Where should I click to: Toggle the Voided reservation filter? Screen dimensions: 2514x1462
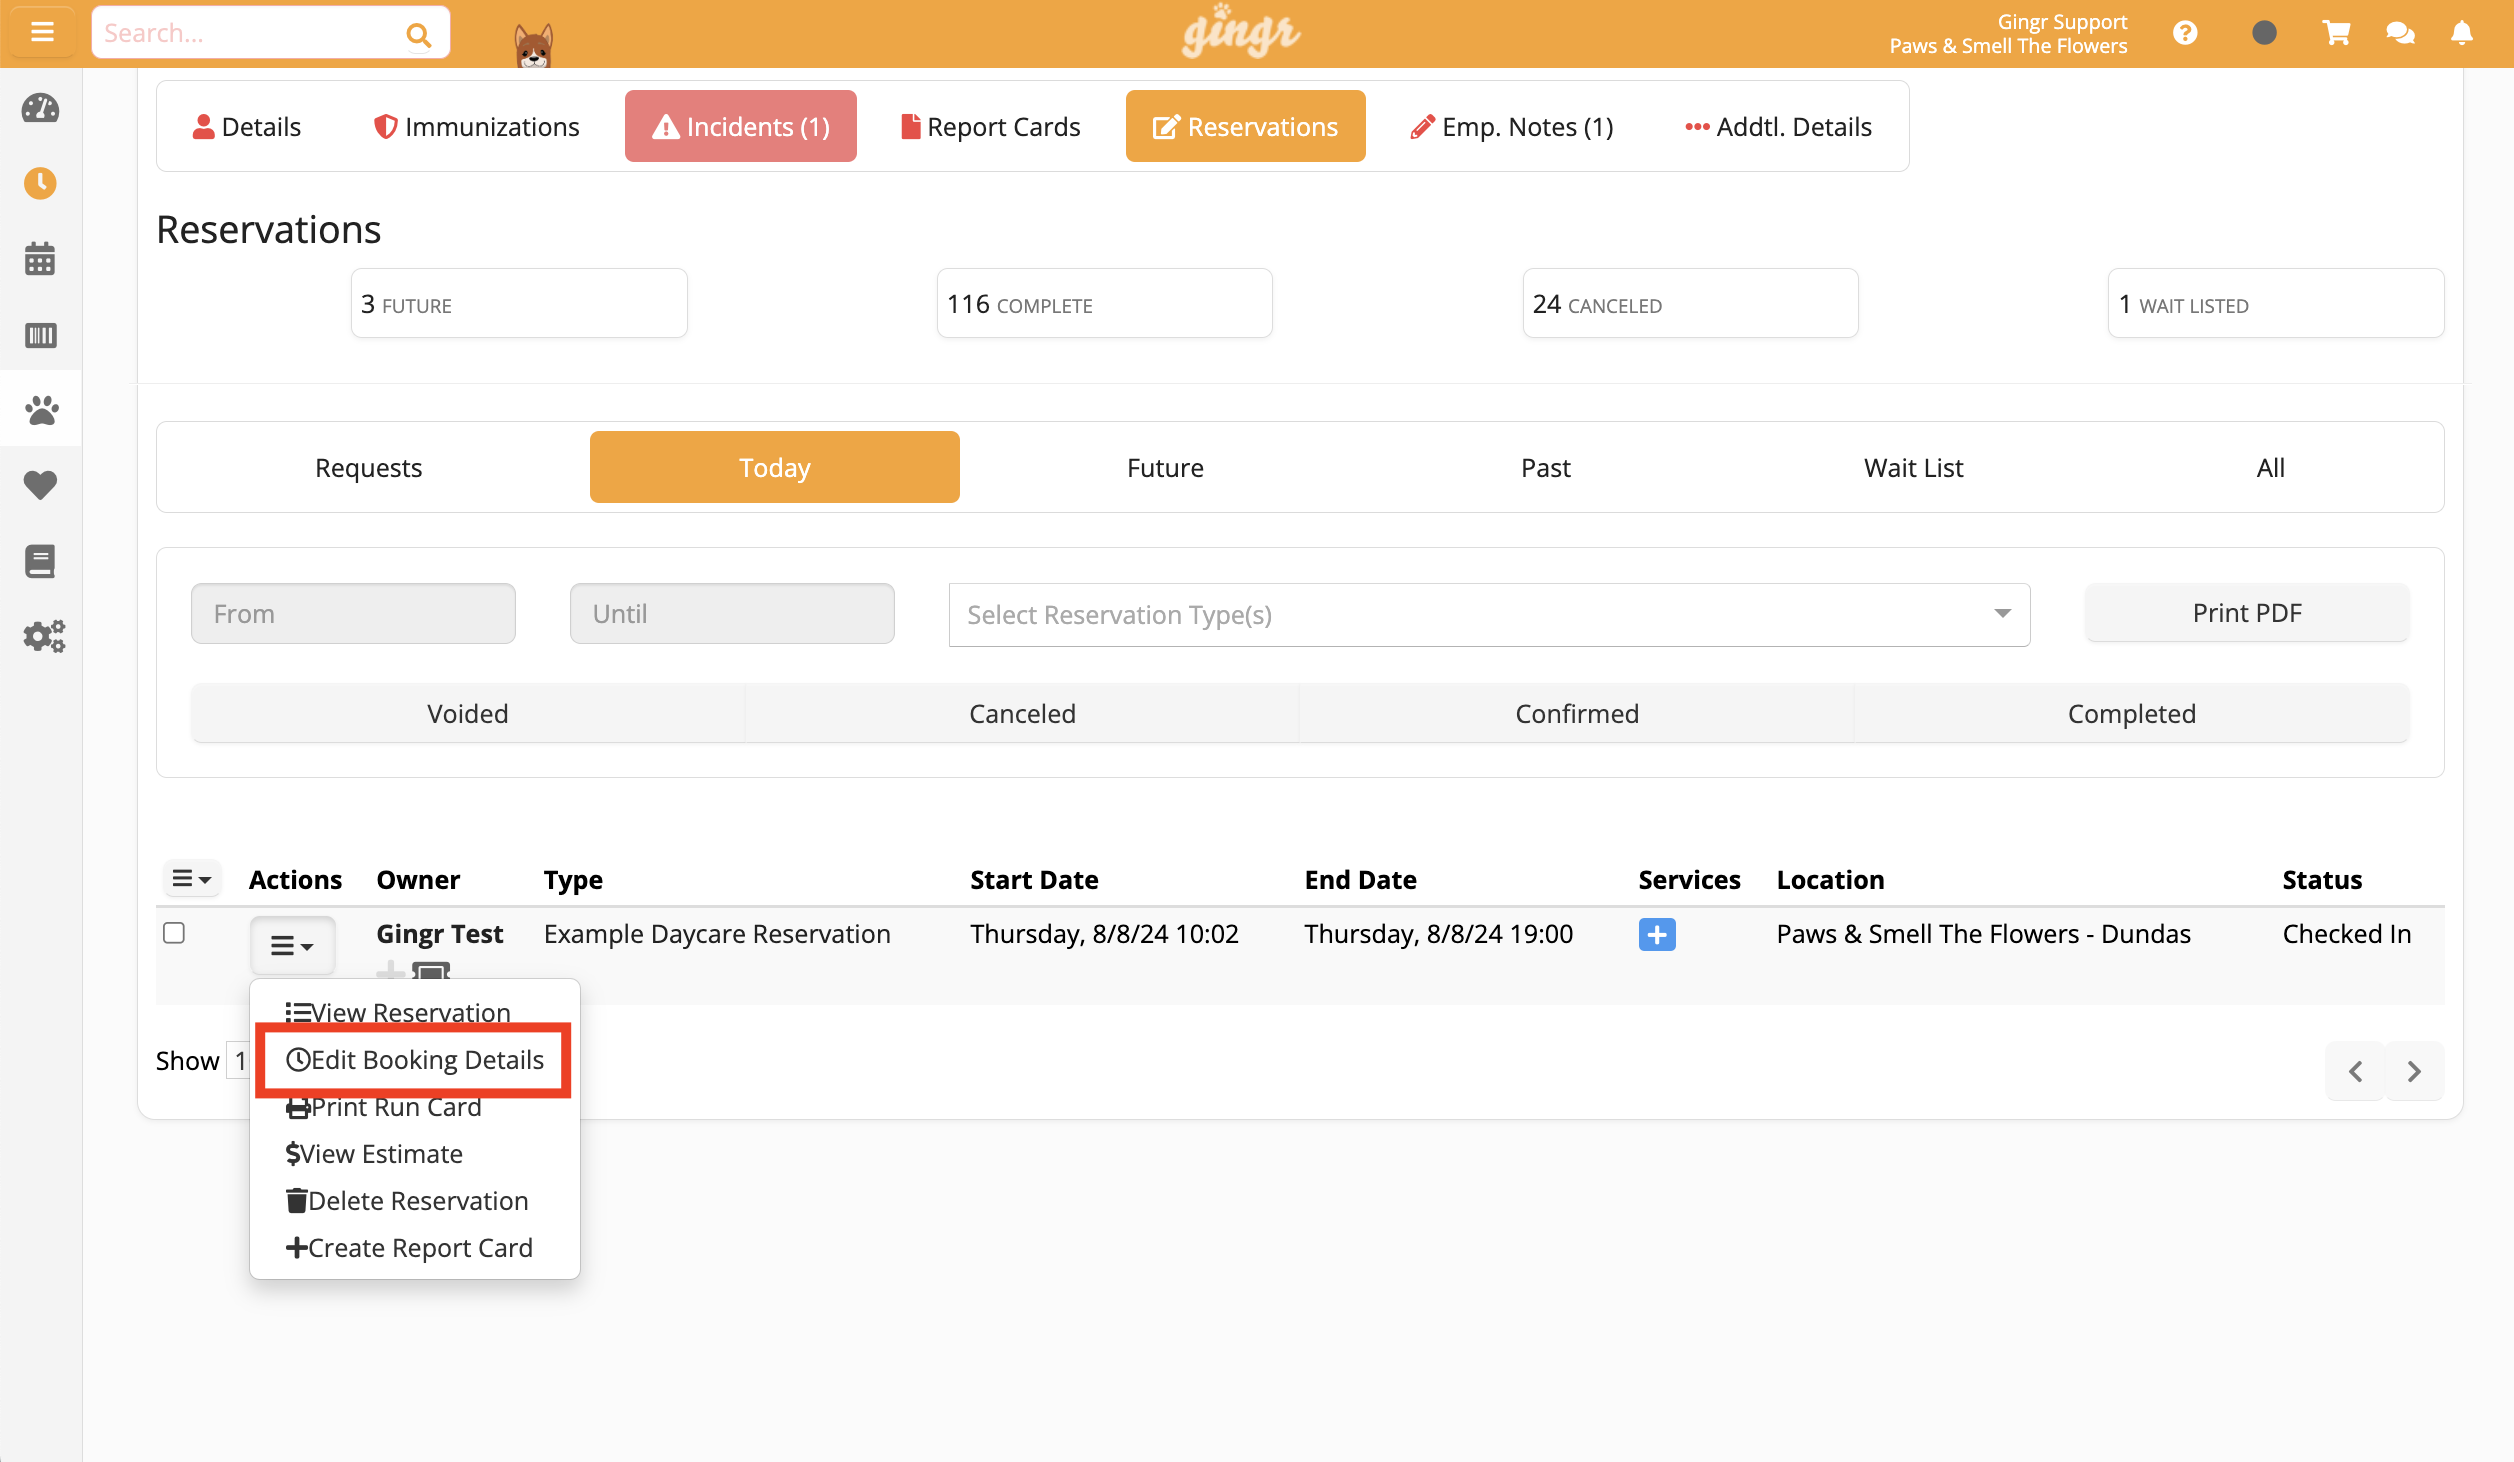467,713
